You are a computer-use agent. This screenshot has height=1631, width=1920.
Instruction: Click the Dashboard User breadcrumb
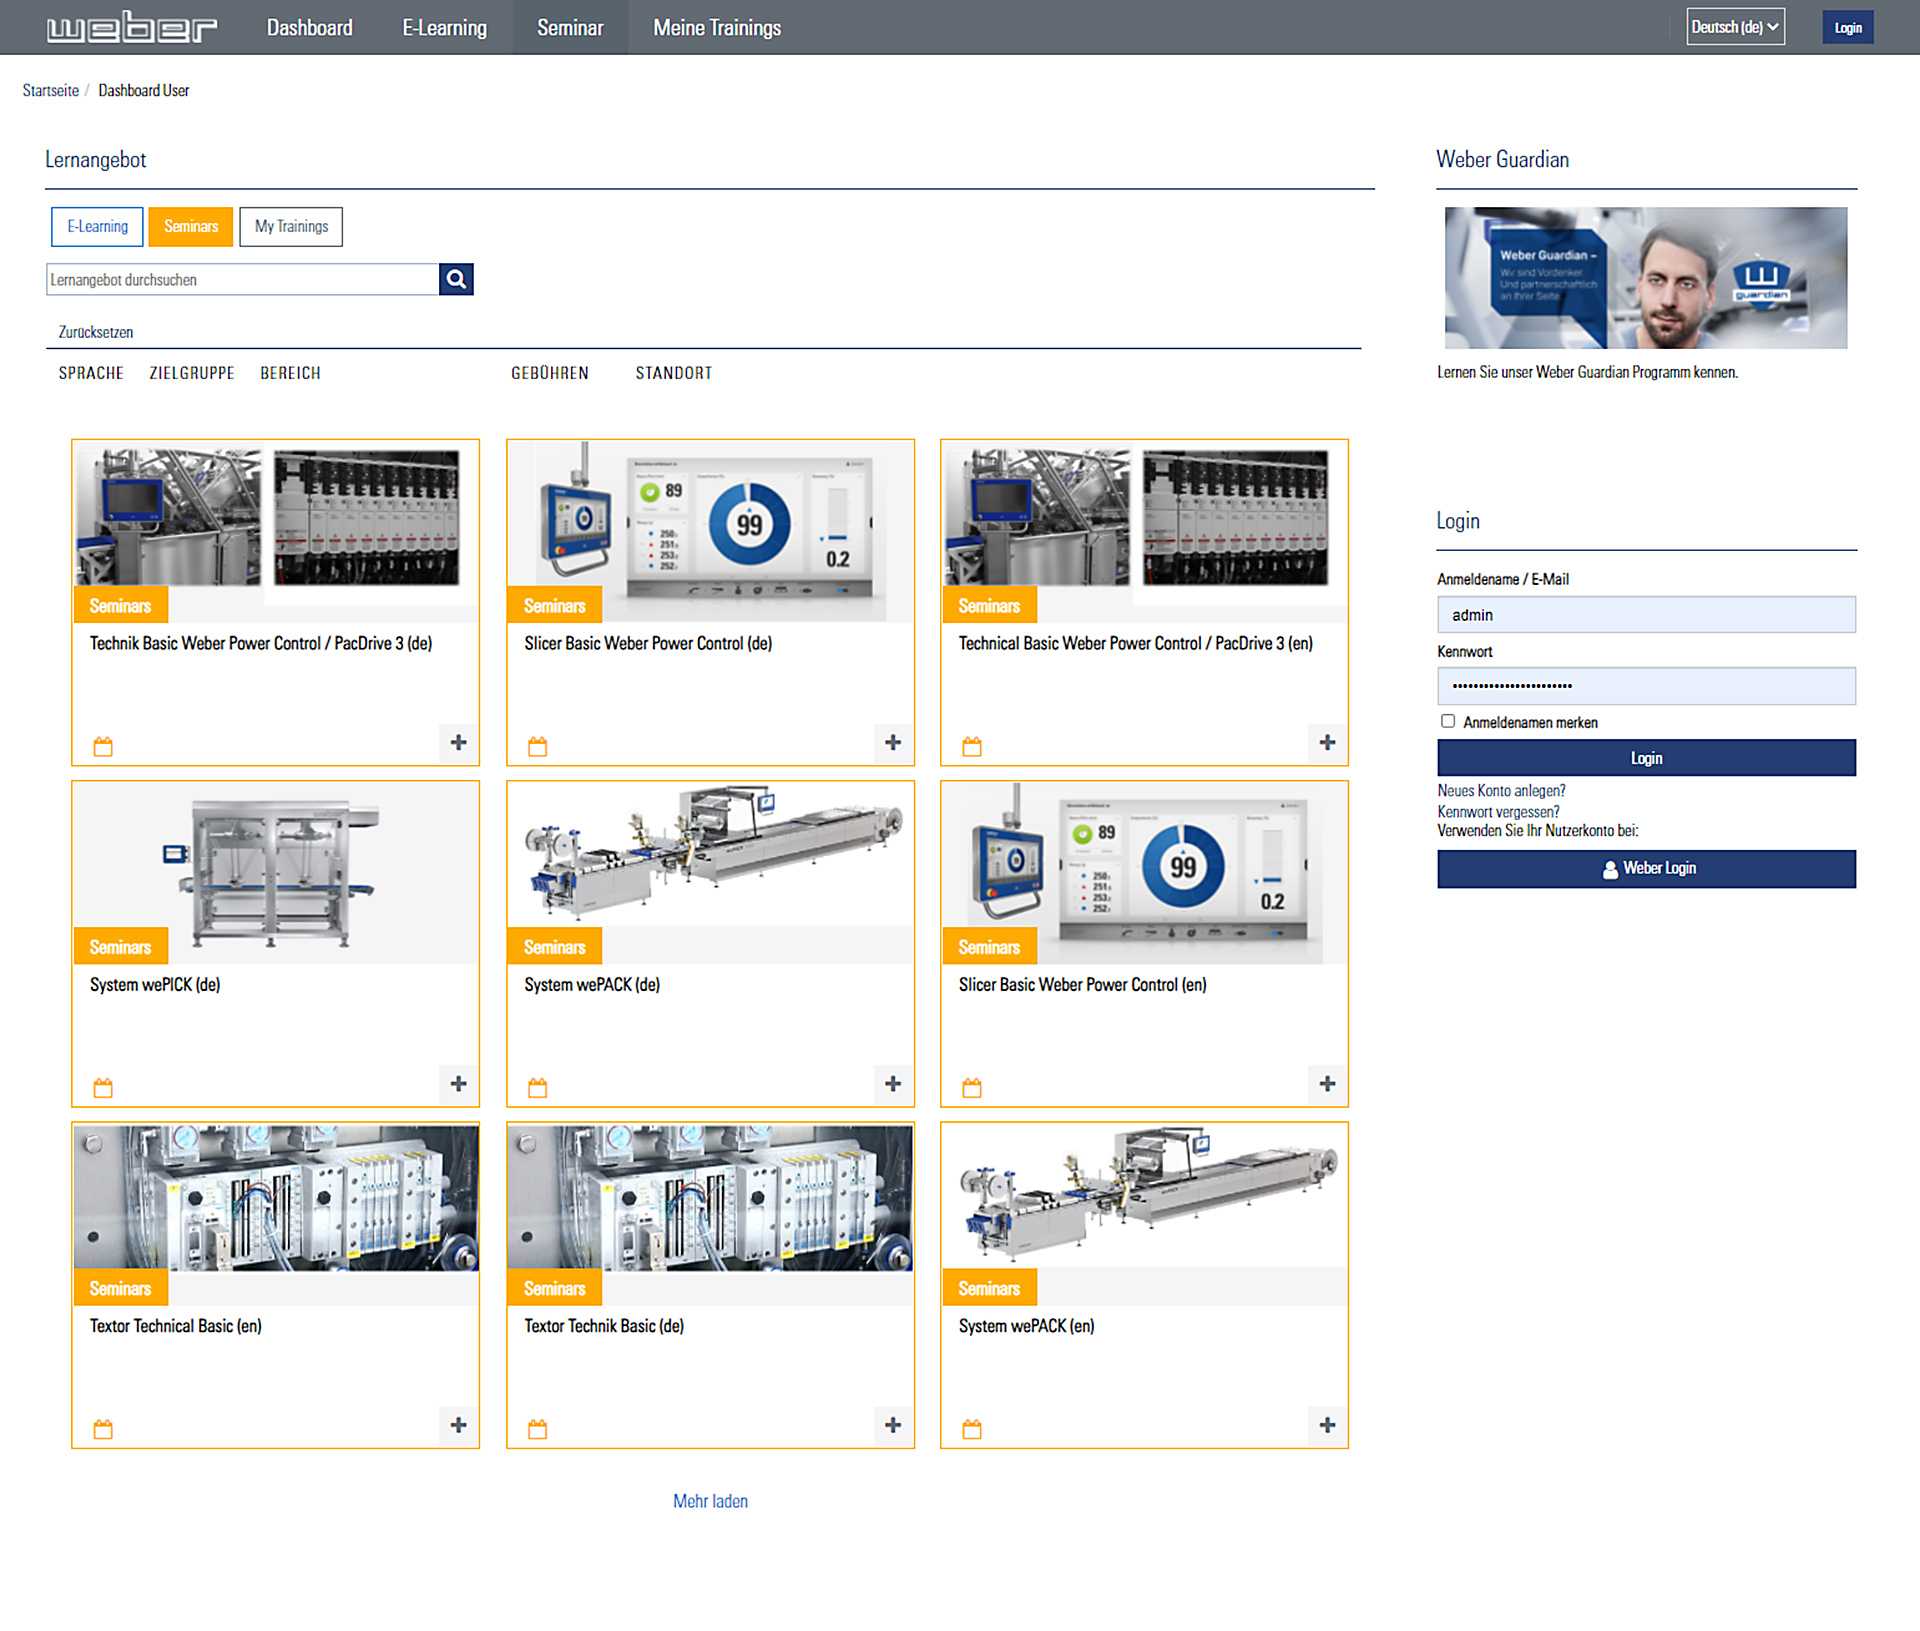coord(143,90)
